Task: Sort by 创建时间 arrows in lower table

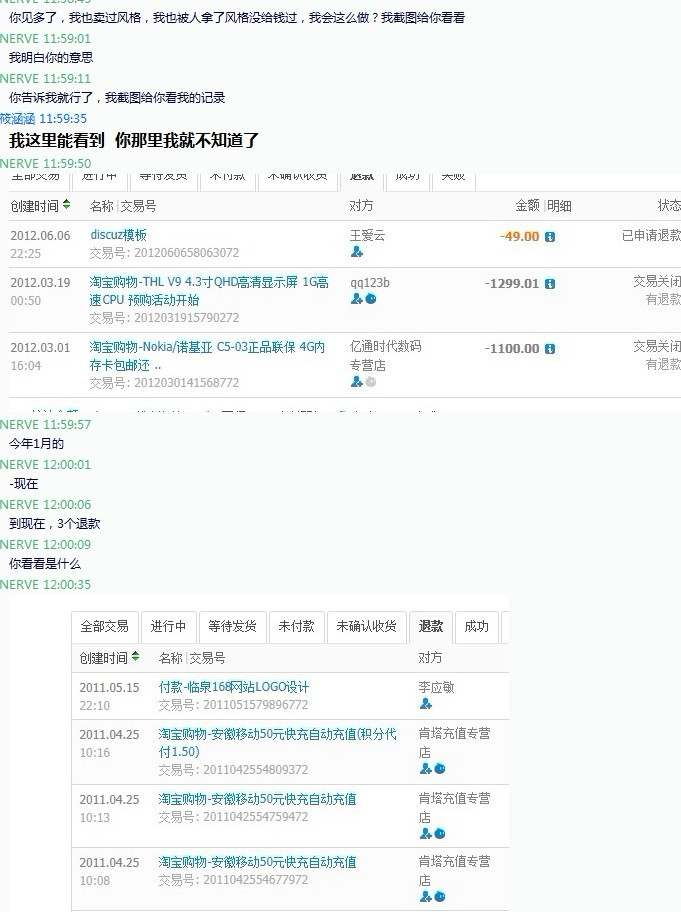Action: tap(136, 657)
